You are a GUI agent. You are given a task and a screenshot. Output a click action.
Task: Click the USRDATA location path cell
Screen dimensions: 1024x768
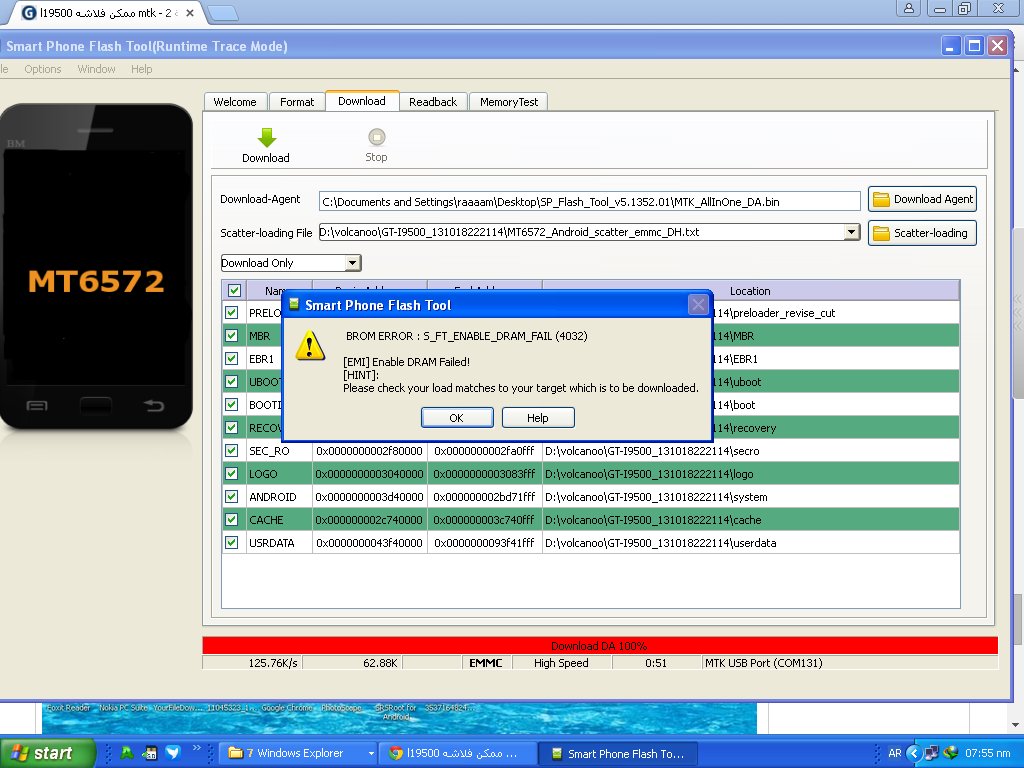750,543
